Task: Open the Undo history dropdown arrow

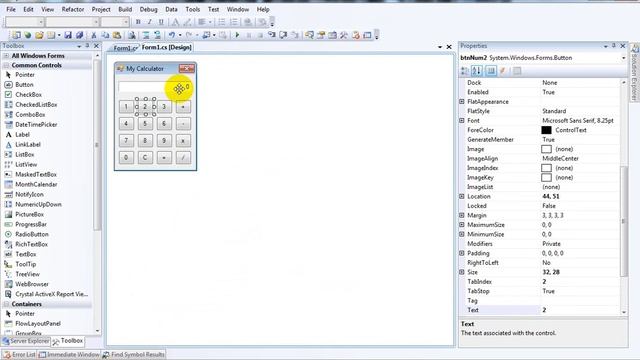Action: (180, 35)
